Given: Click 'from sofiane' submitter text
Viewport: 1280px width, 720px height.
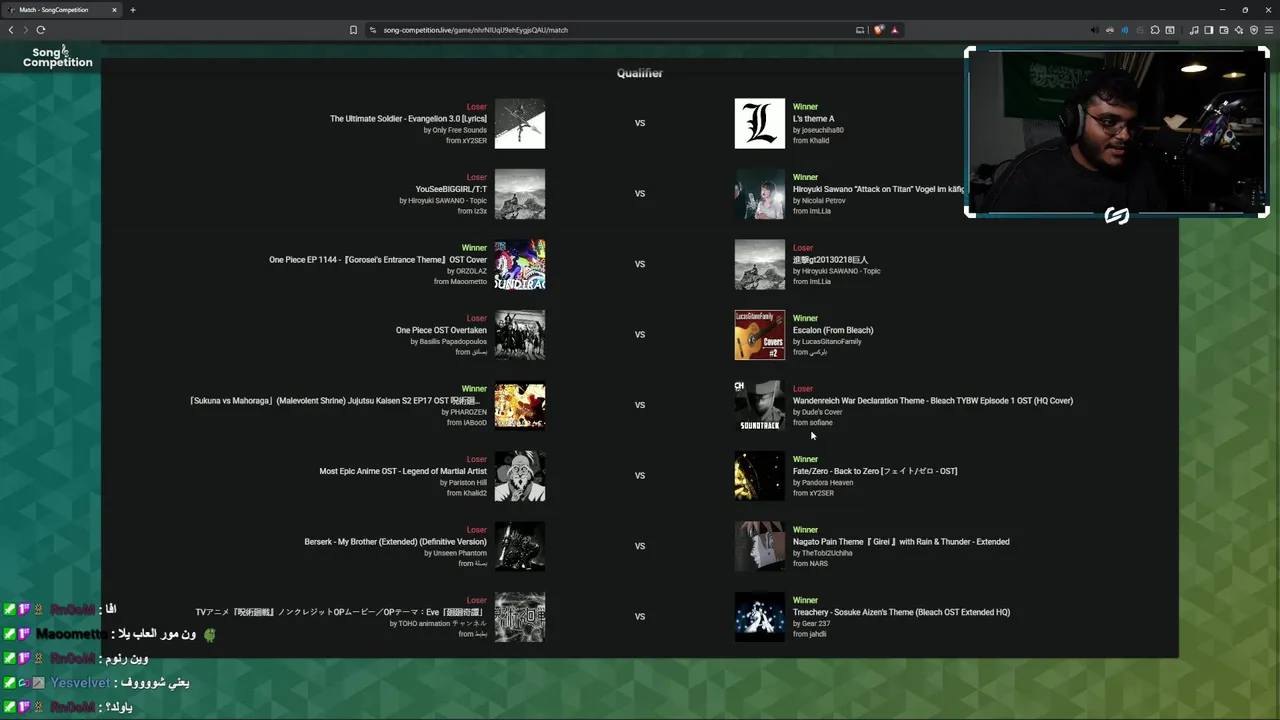Looking at the screenshot, I should [812, 423].
